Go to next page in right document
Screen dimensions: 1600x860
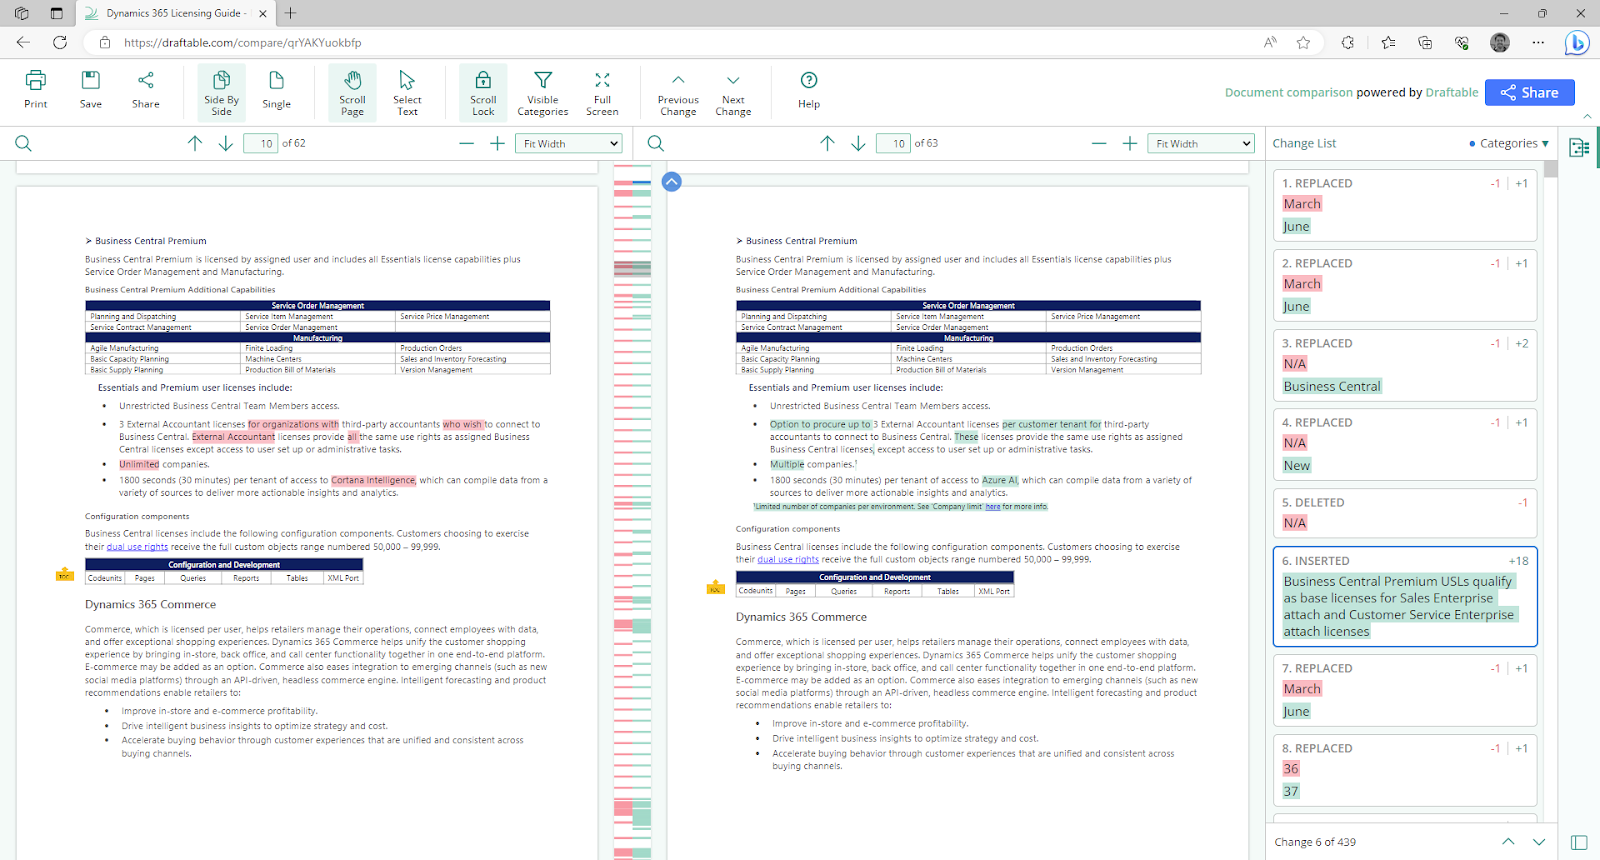click(858, 144)
